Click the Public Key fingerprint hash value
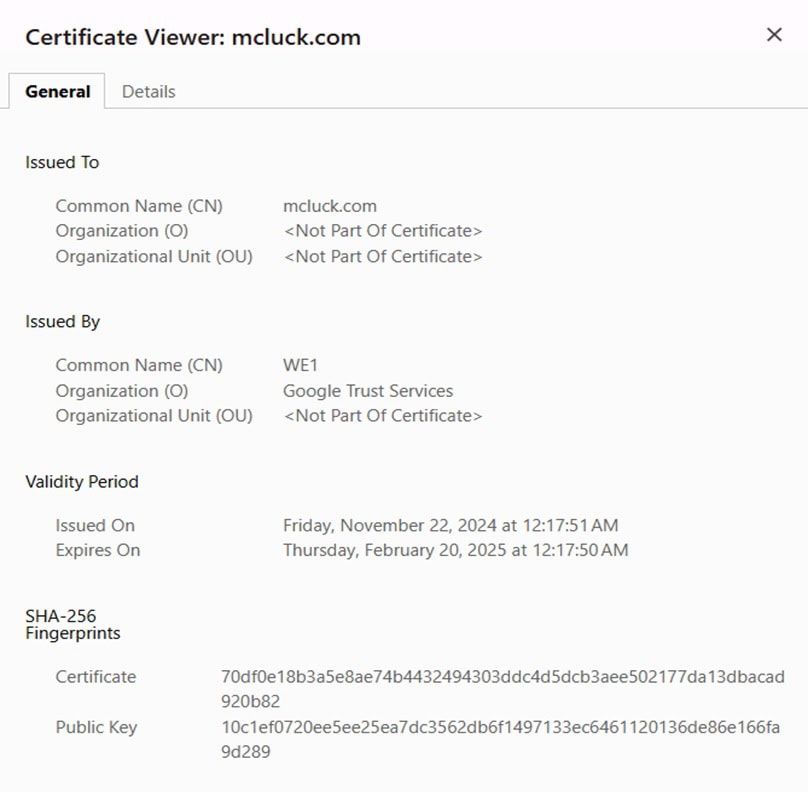This screenshot has height=792, width=808. point(500,727)
